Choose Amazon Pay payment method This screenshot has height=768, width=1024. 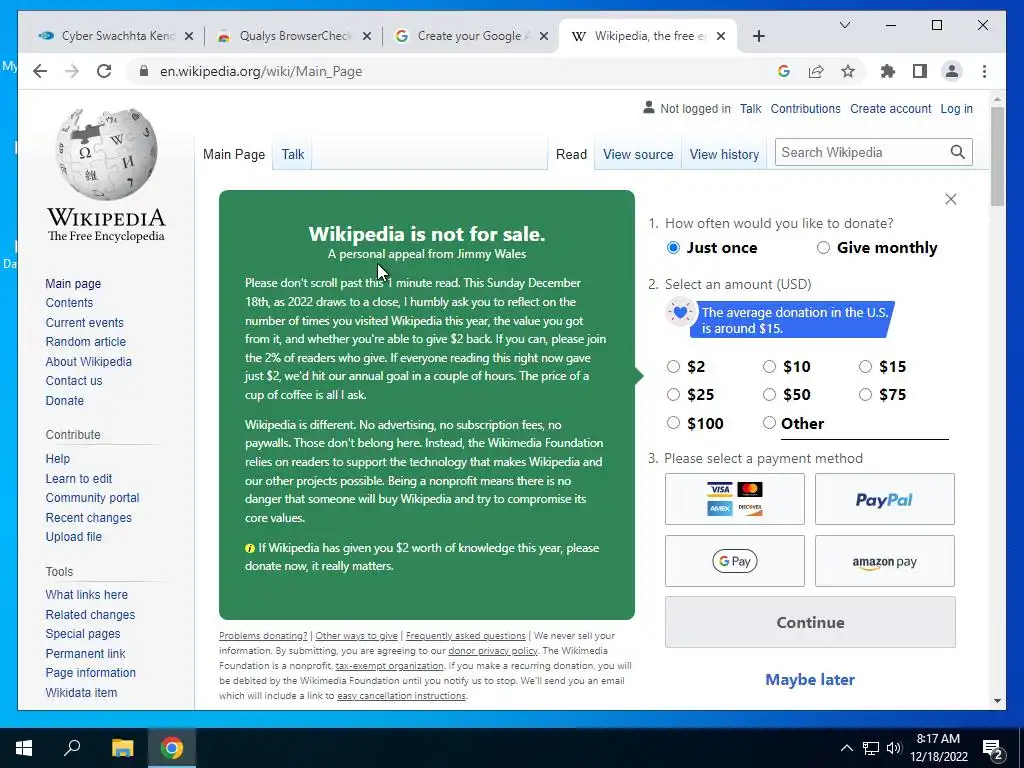tap(884, 561)
